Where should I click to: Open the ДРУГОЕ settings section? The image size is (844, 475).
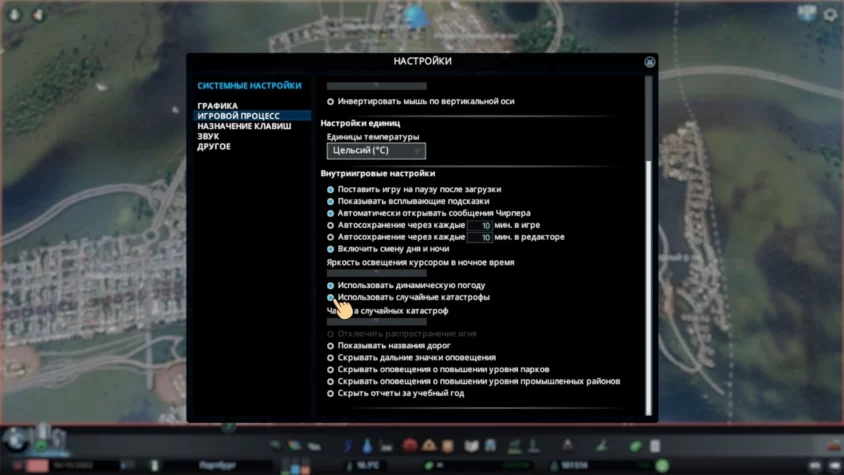pos(214,146)
